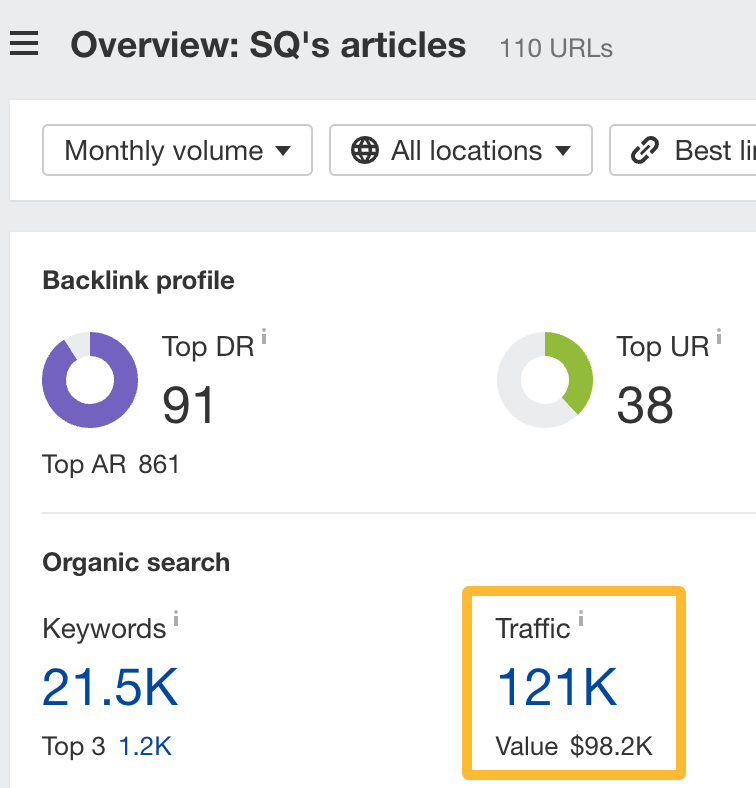756x788 pixels.
Task: Click the 110 URLs count label
Action: (x=556, y=47)
